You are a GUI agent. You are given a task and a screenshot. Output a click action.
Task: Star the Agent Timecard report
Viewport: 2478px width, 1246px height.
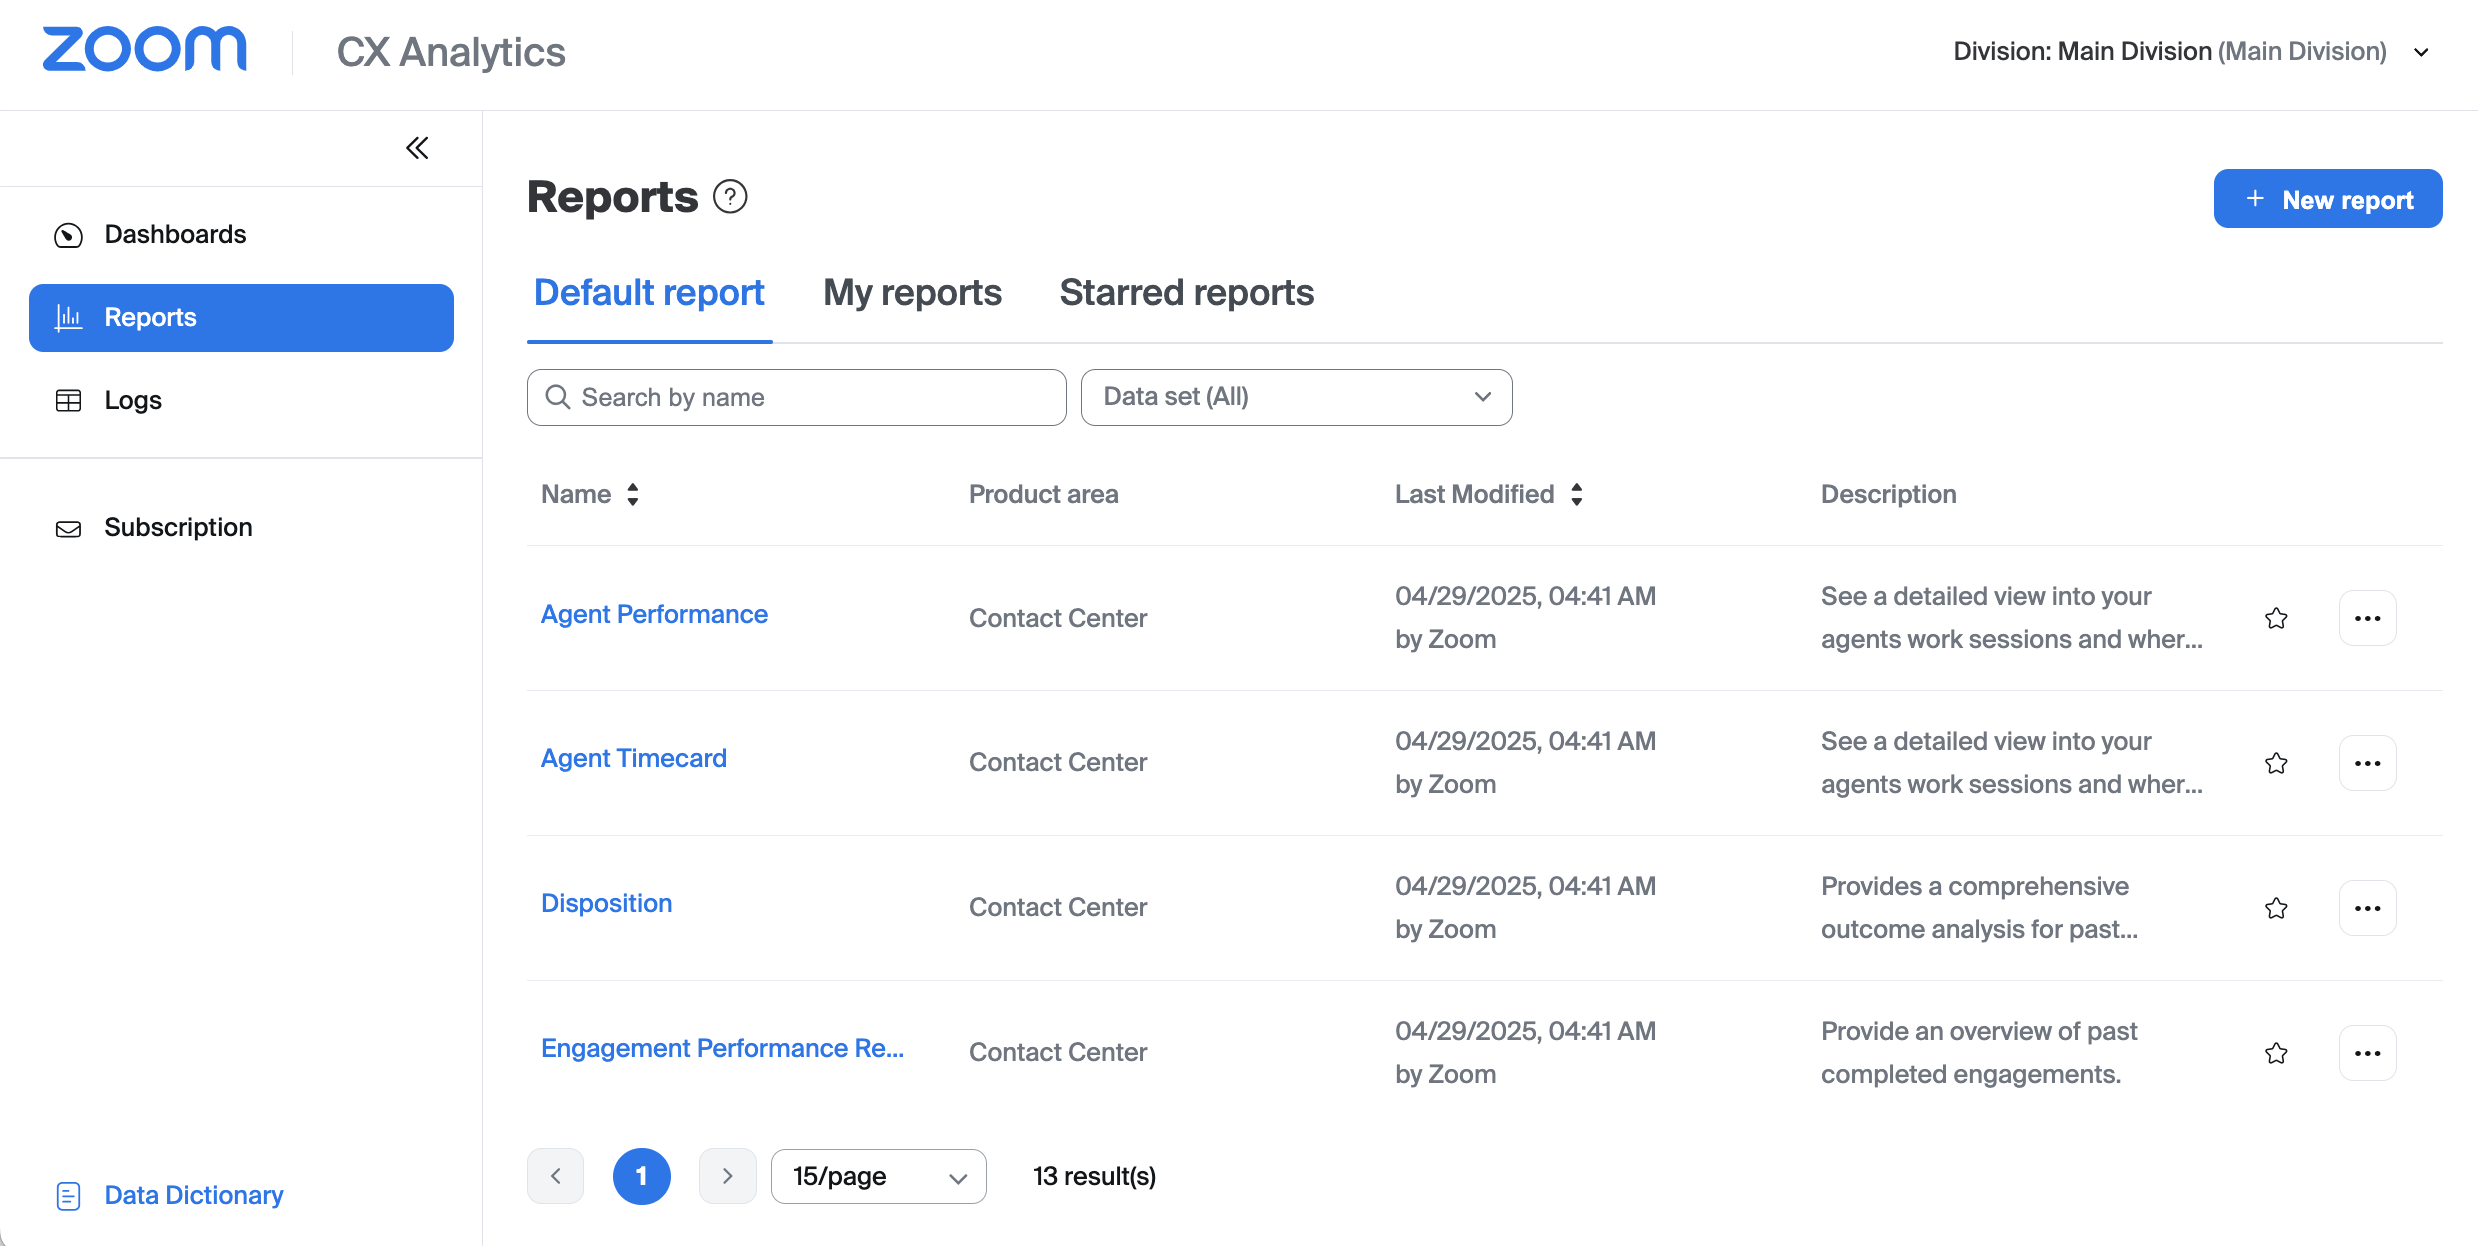(x=2276, y=763)
